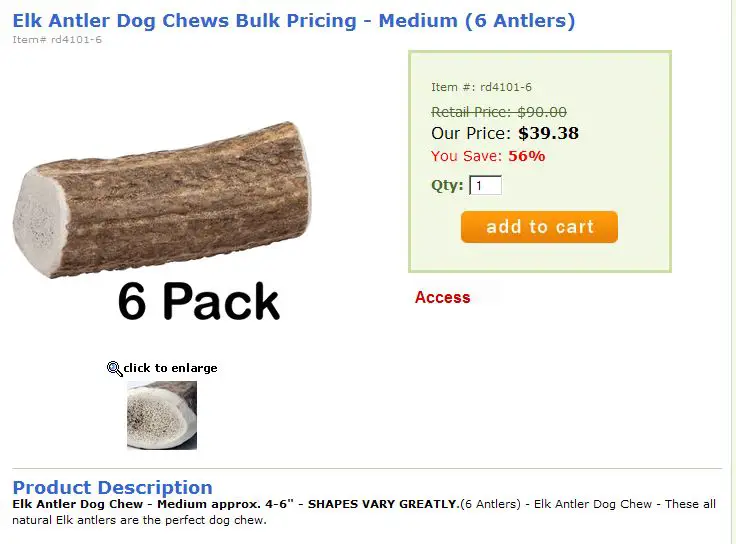
Task: Click the magnifying glass enlarge icon
Action: pos(115,368)
